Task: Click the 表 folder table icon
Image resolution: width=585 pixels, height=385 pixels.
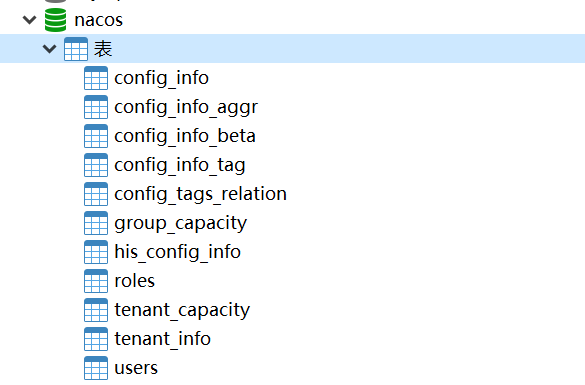Action: click(76, 49)
